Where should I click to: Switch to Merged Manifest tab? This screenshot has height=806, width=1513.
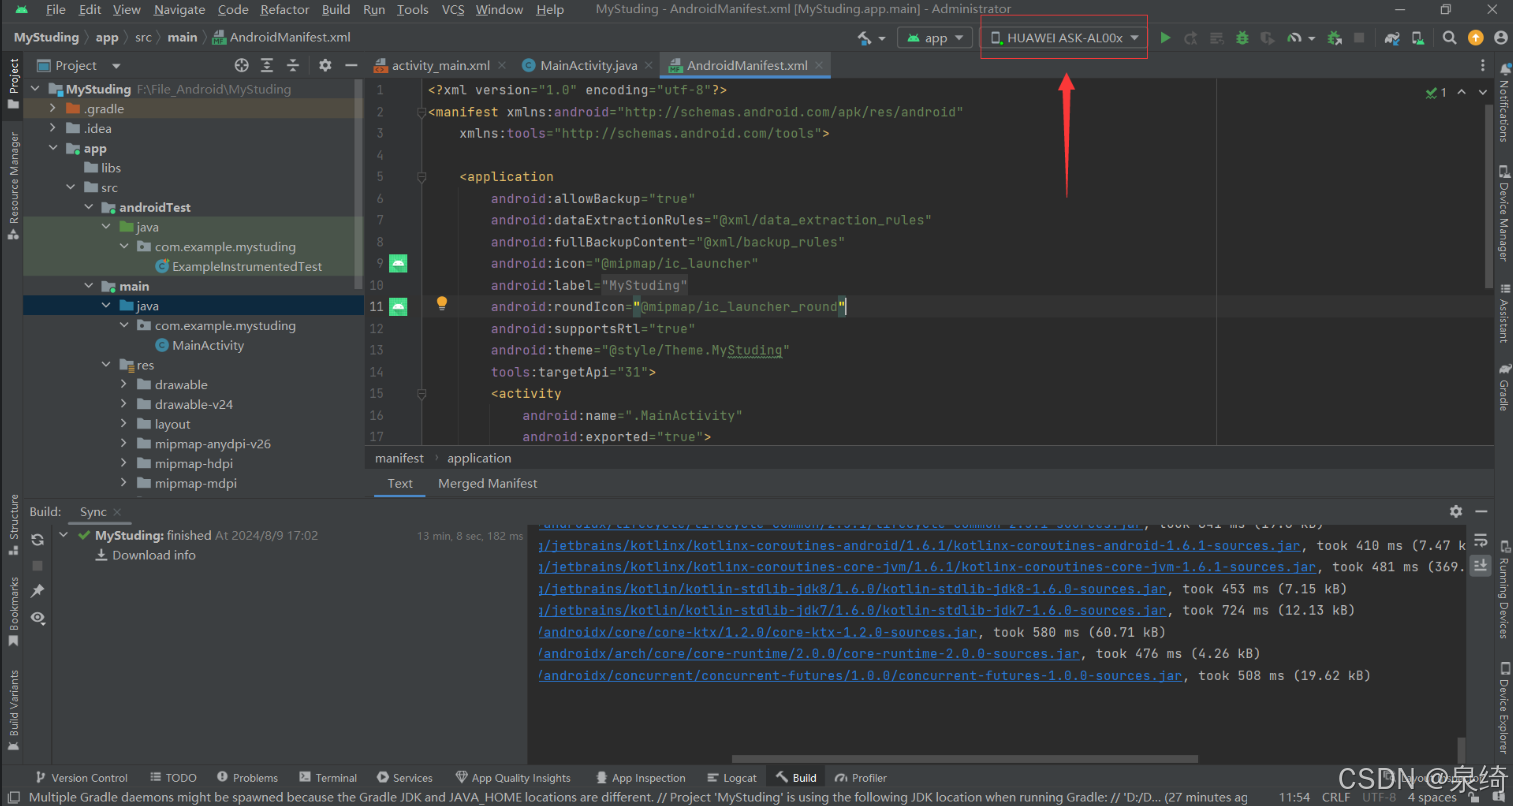[x=487, y=483]
